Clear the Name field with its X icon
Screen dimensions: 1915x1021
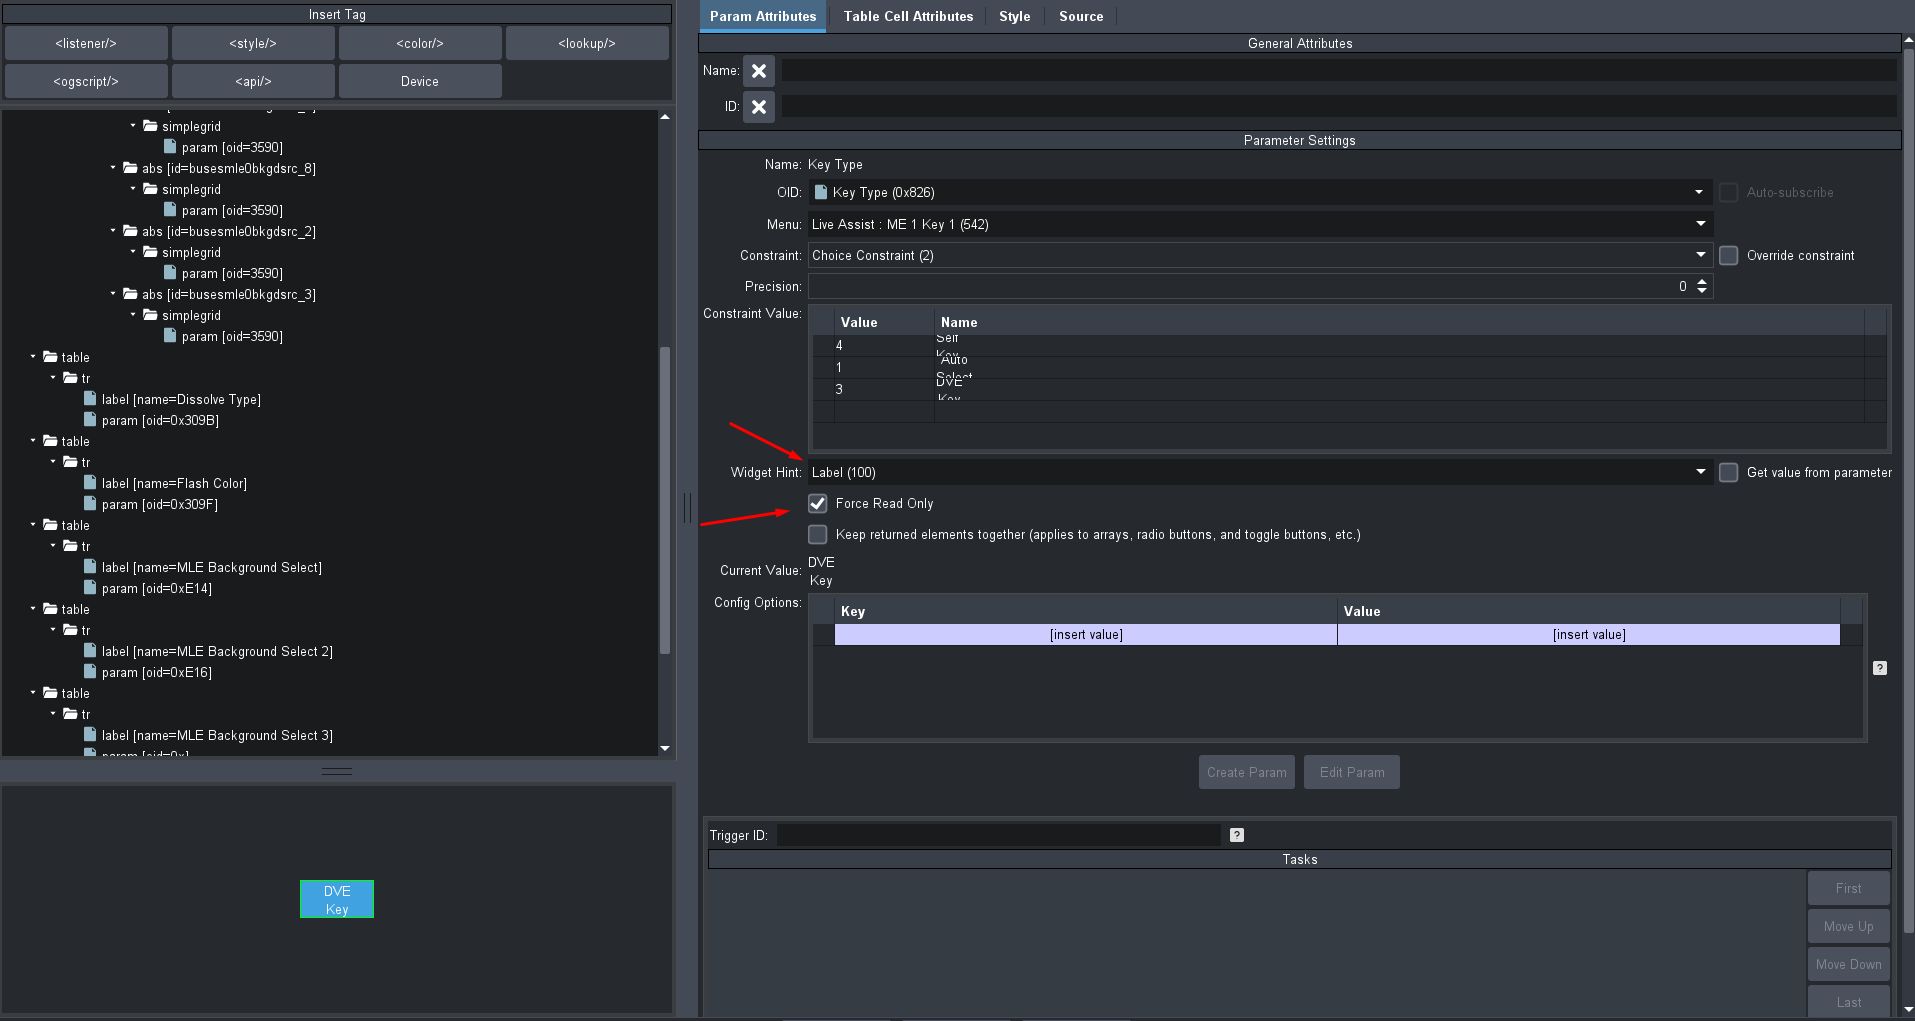point(759,71)
